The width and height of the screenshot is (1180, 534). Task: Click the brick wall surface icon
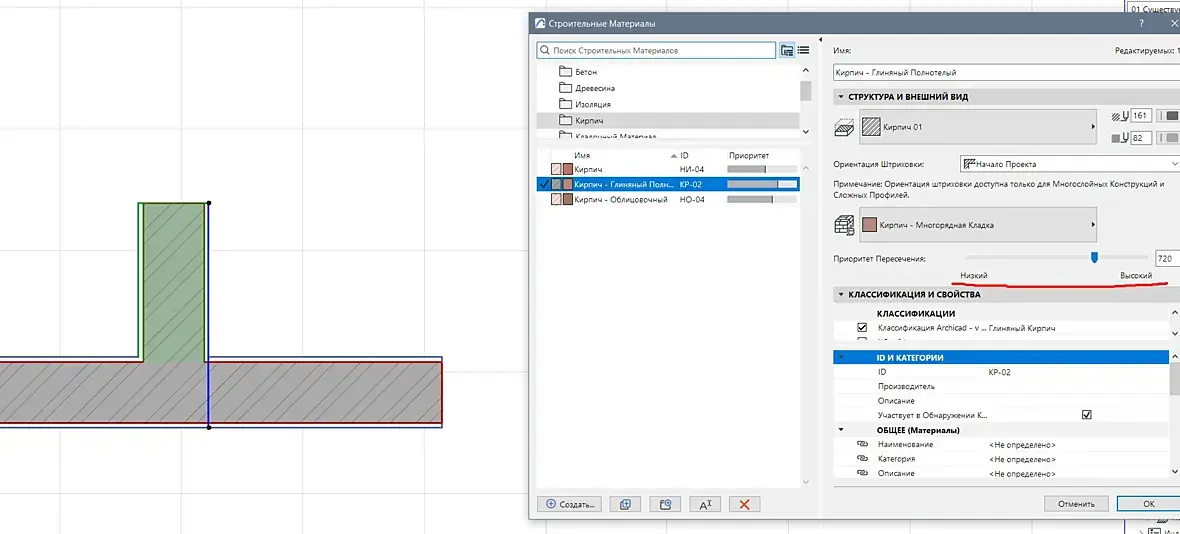844,224
